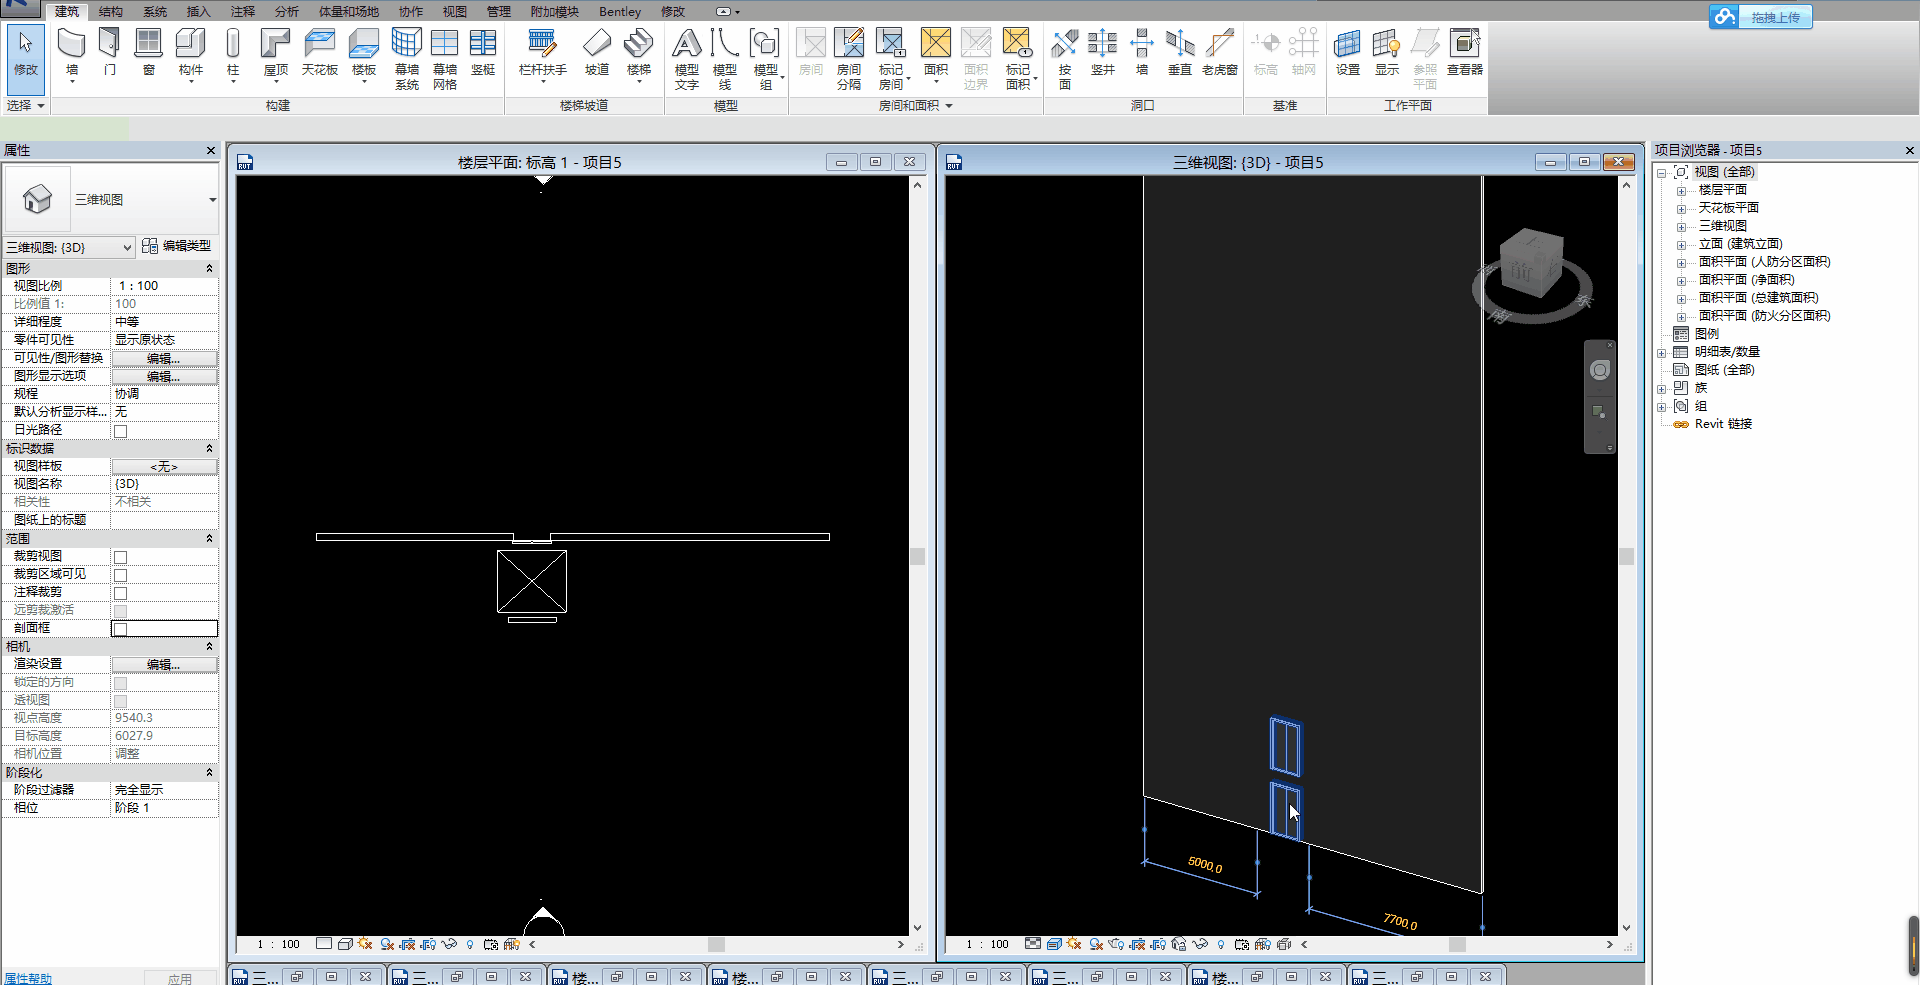Click 编辑 button for 图形显示选项
The height and width of the screenshot is (985, 1920).
164,376
